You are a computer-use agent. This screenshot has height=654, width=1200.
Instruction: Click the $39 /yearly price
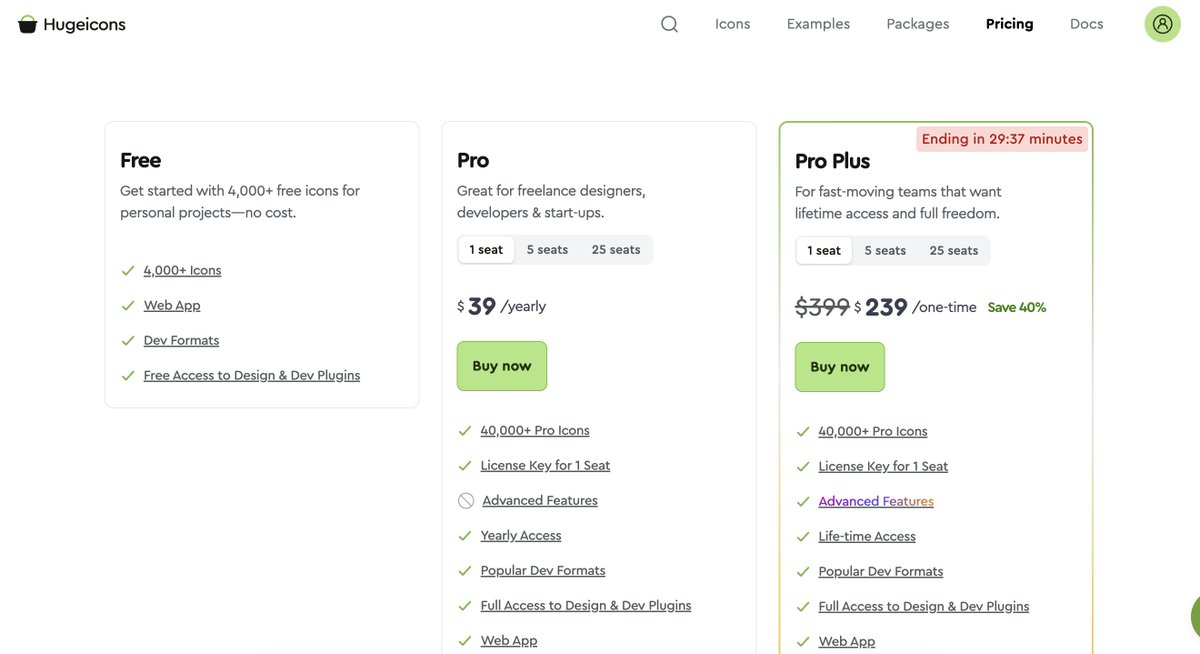[502, 306]
